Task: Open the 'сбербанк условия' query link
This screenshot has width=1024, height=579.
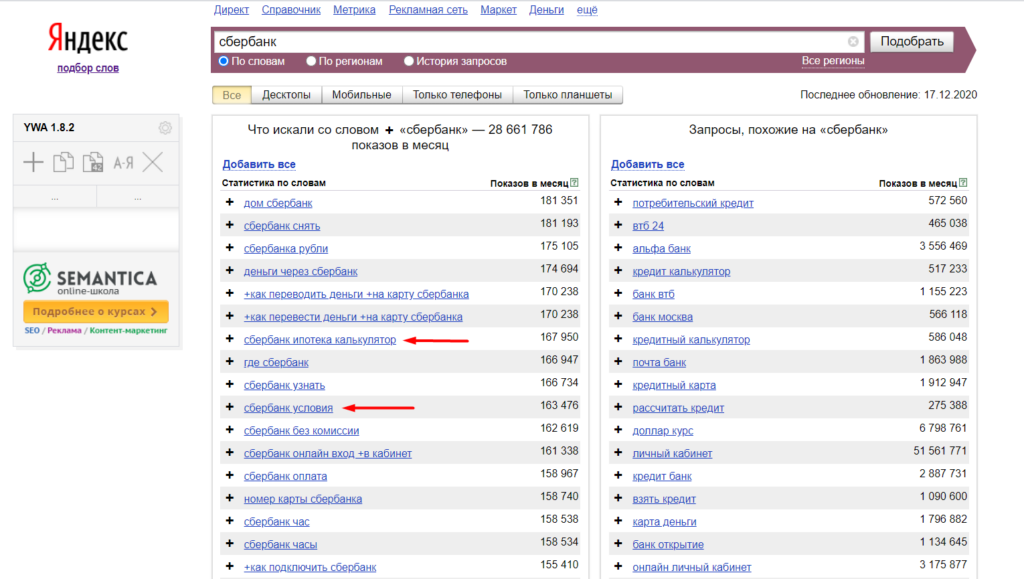Action: pos(288,408)
